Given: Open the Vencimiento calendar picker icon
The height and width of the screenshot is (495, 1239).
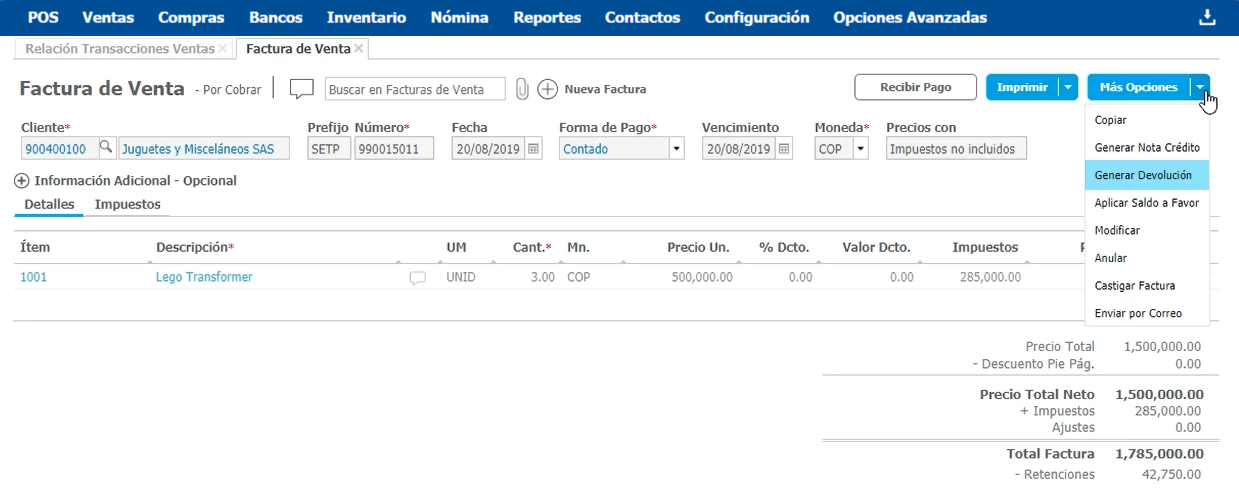Looking at the screenshot, I should click(784, 149).
